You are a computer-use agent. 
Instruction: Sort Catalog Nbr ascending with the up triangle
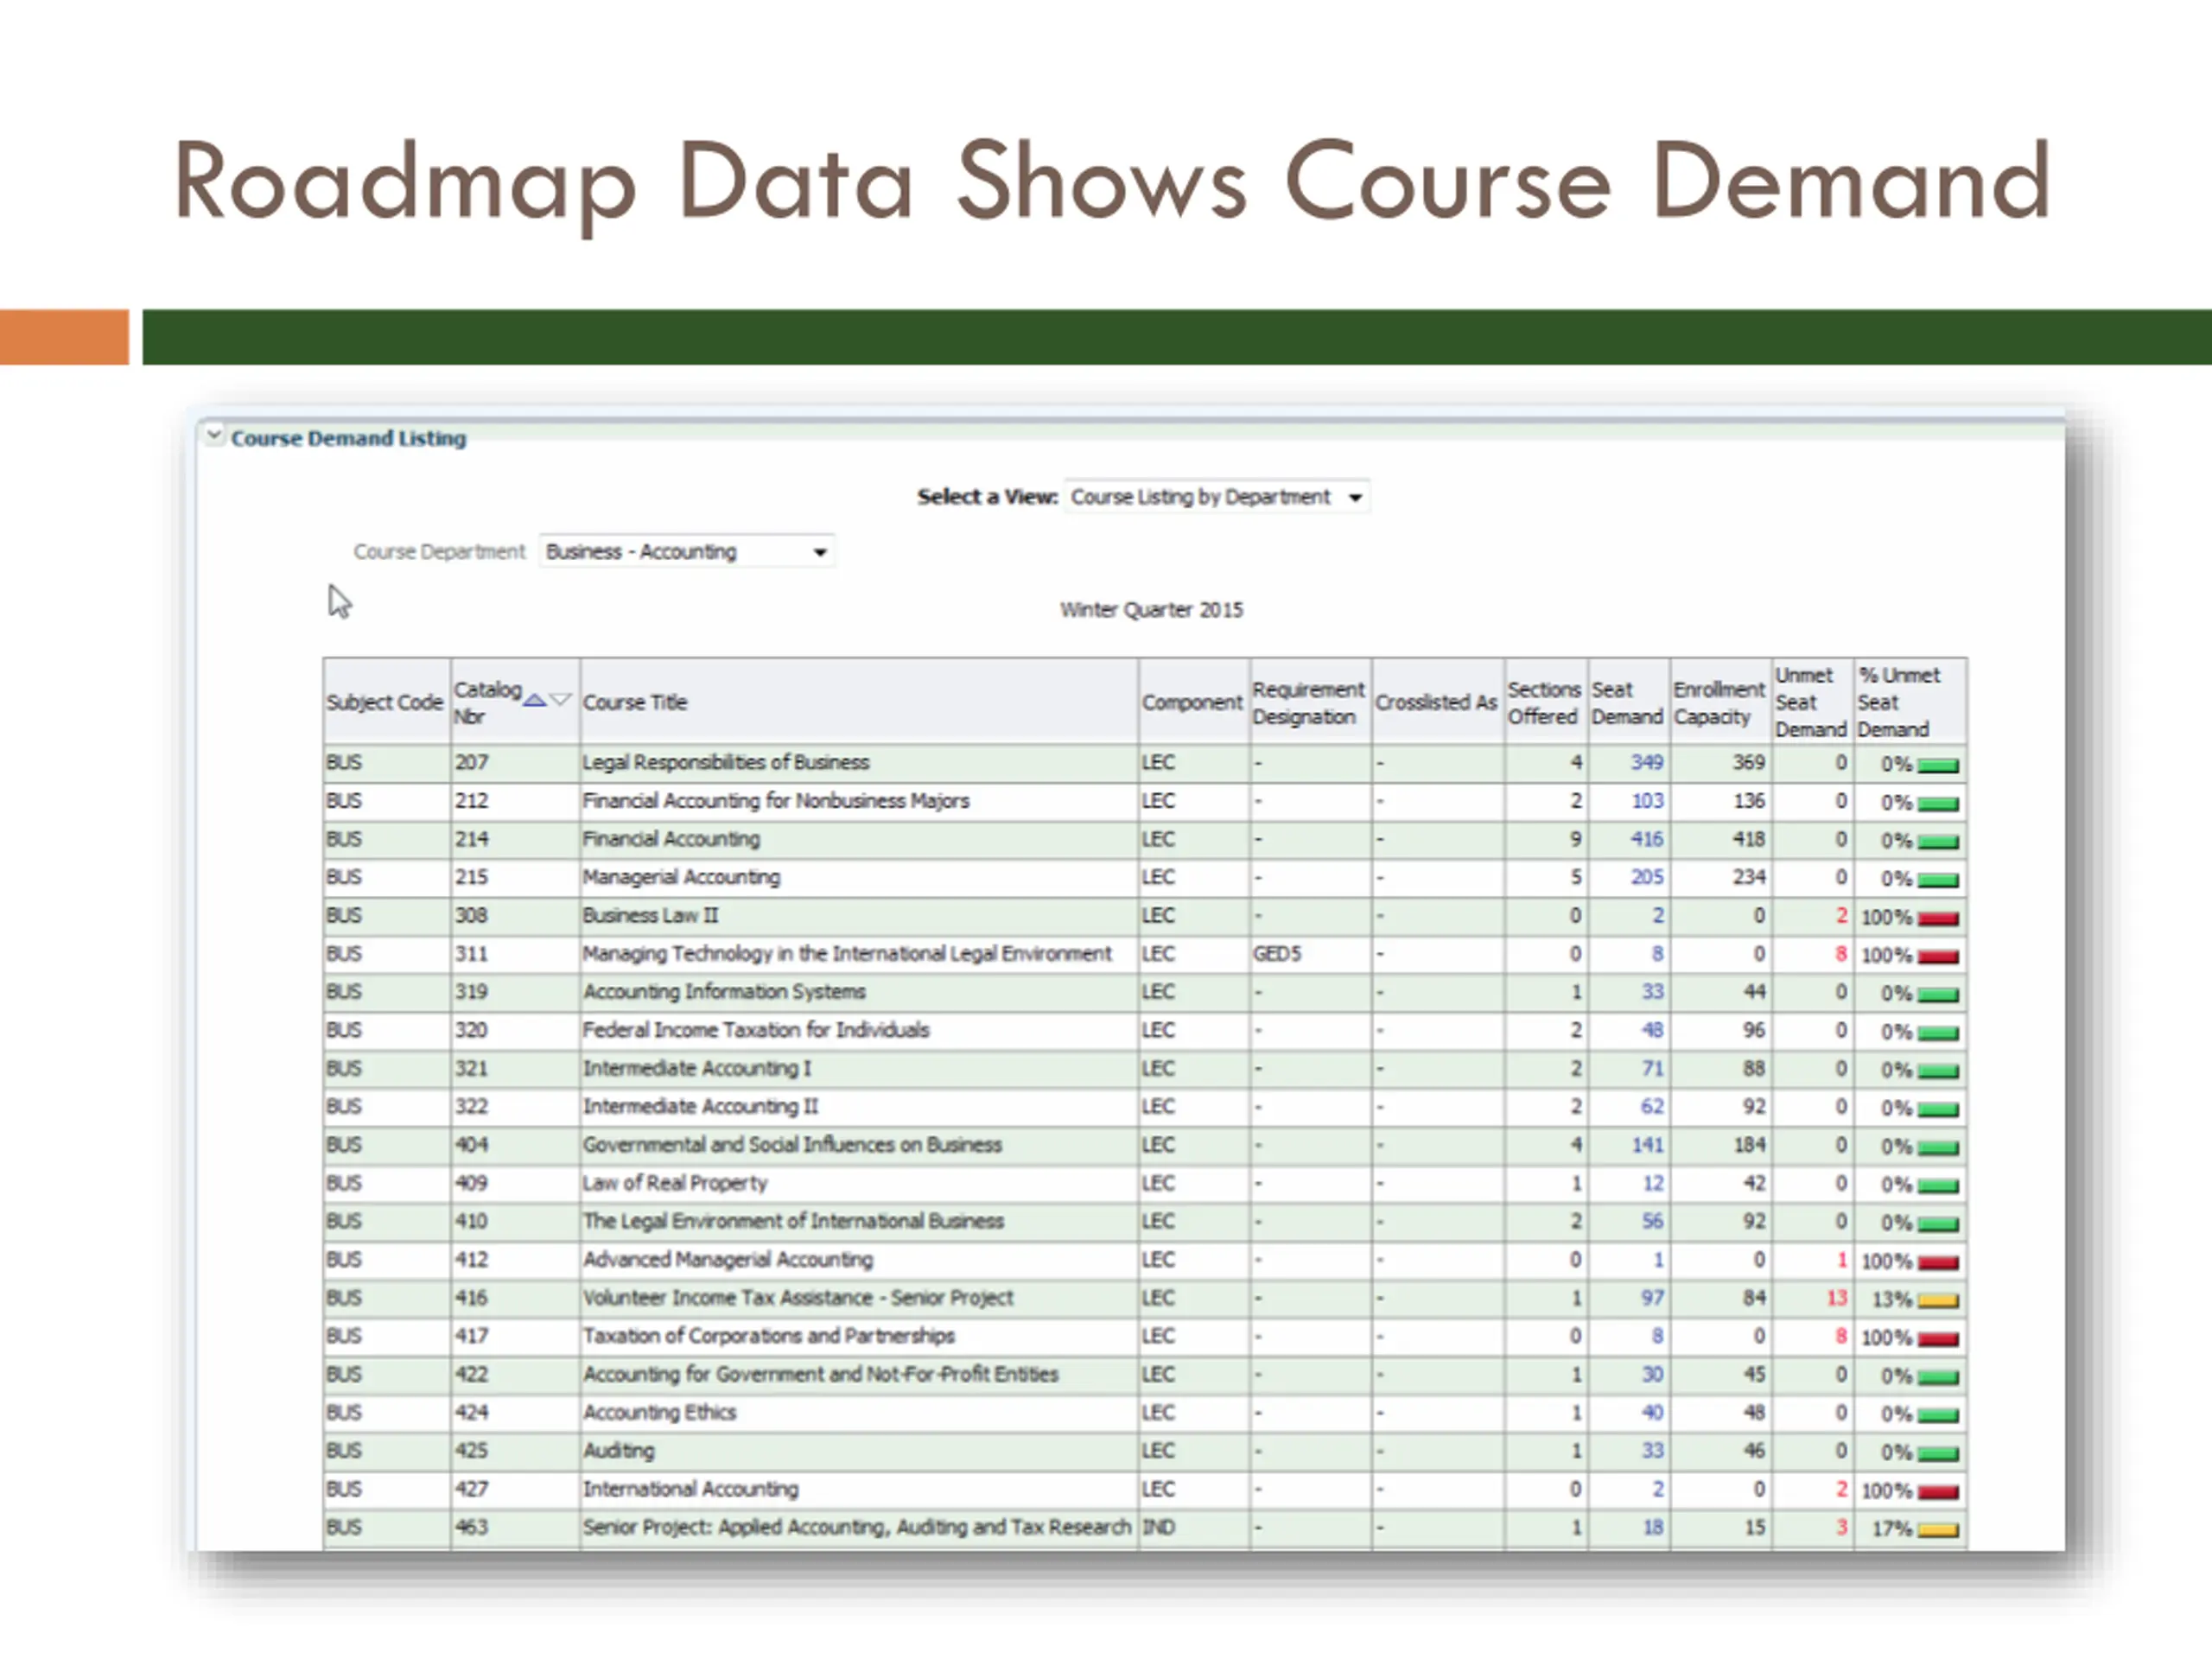(535, 700)
